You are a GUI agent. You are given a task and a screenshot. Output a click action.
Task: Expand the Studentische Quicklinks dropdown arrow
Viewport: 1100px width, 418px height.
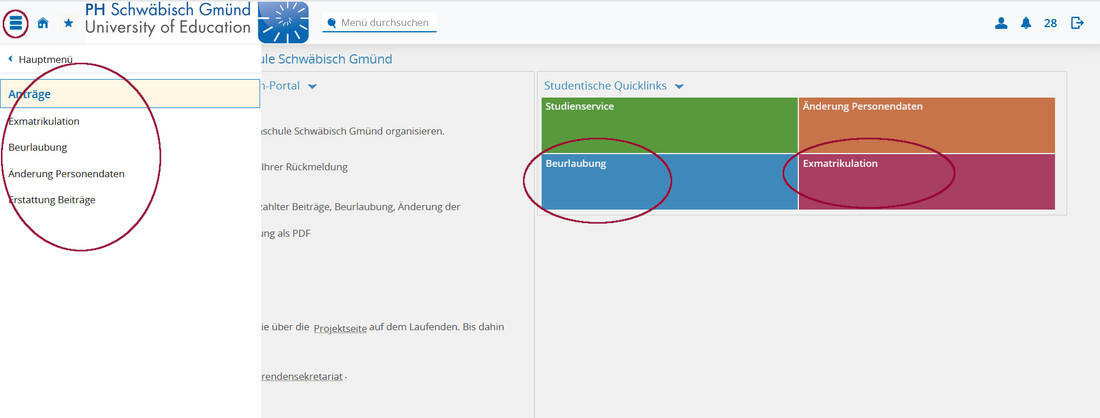tap(679, 87)
